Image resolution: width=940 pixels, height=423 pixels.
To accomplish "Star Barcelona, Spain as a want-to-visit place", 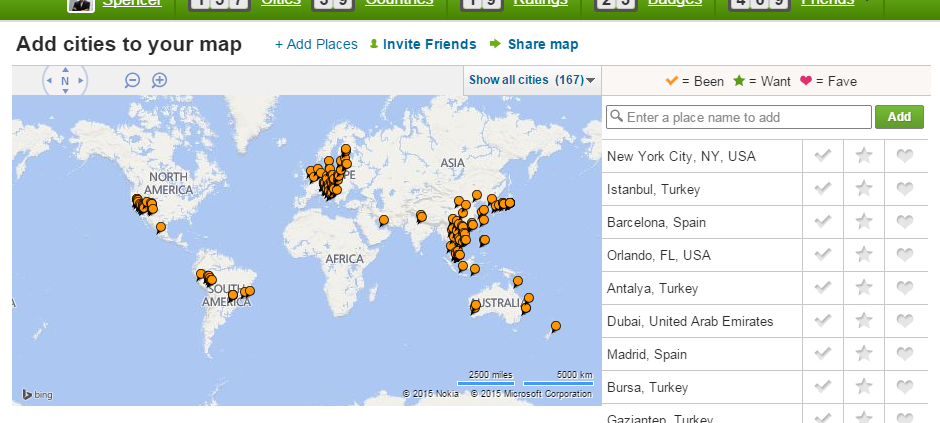I will (x=864, y=222).
